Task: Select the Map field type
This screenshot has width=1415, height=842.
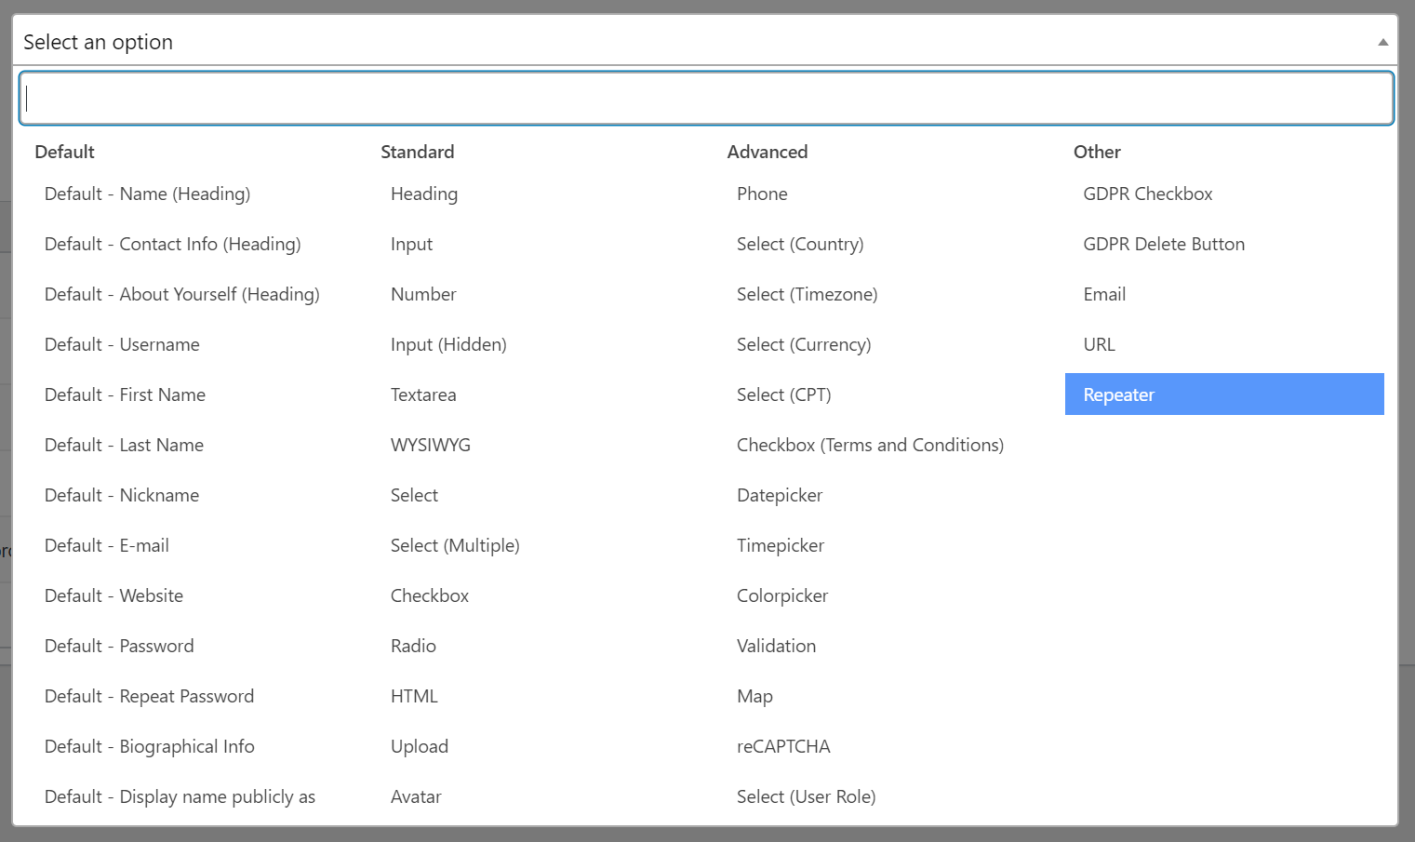Action: 878,696
